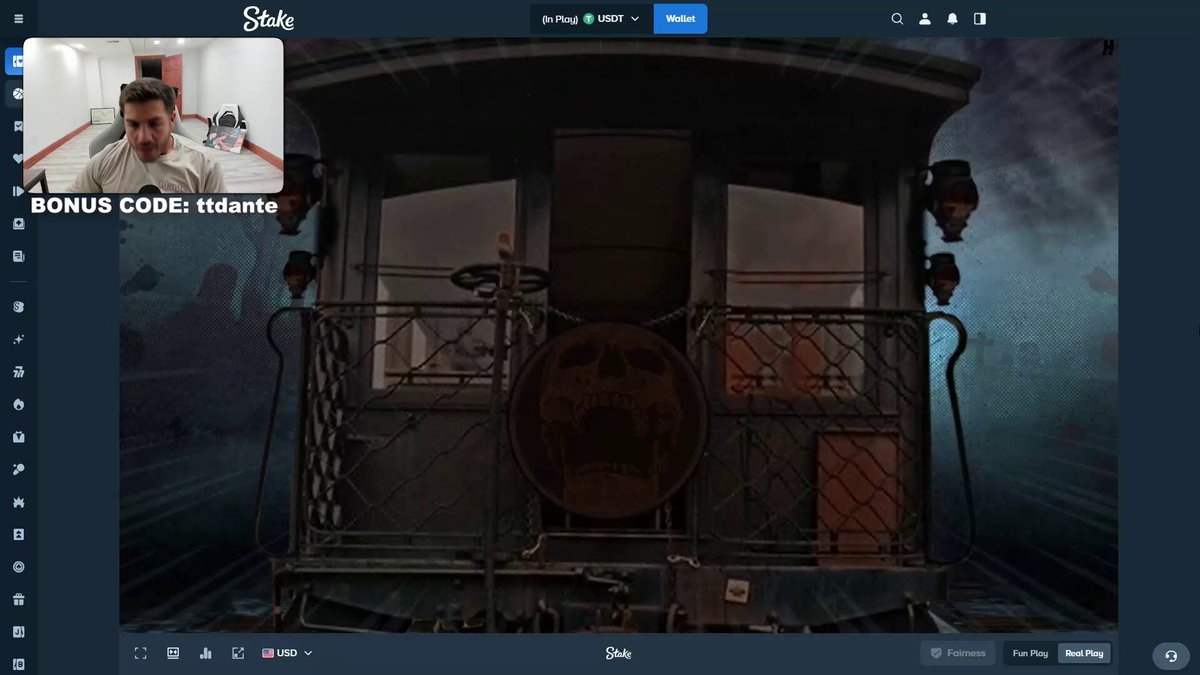Open the hamburger menu in top-left
Viewport: 1200px width, 675px height.
18,19
